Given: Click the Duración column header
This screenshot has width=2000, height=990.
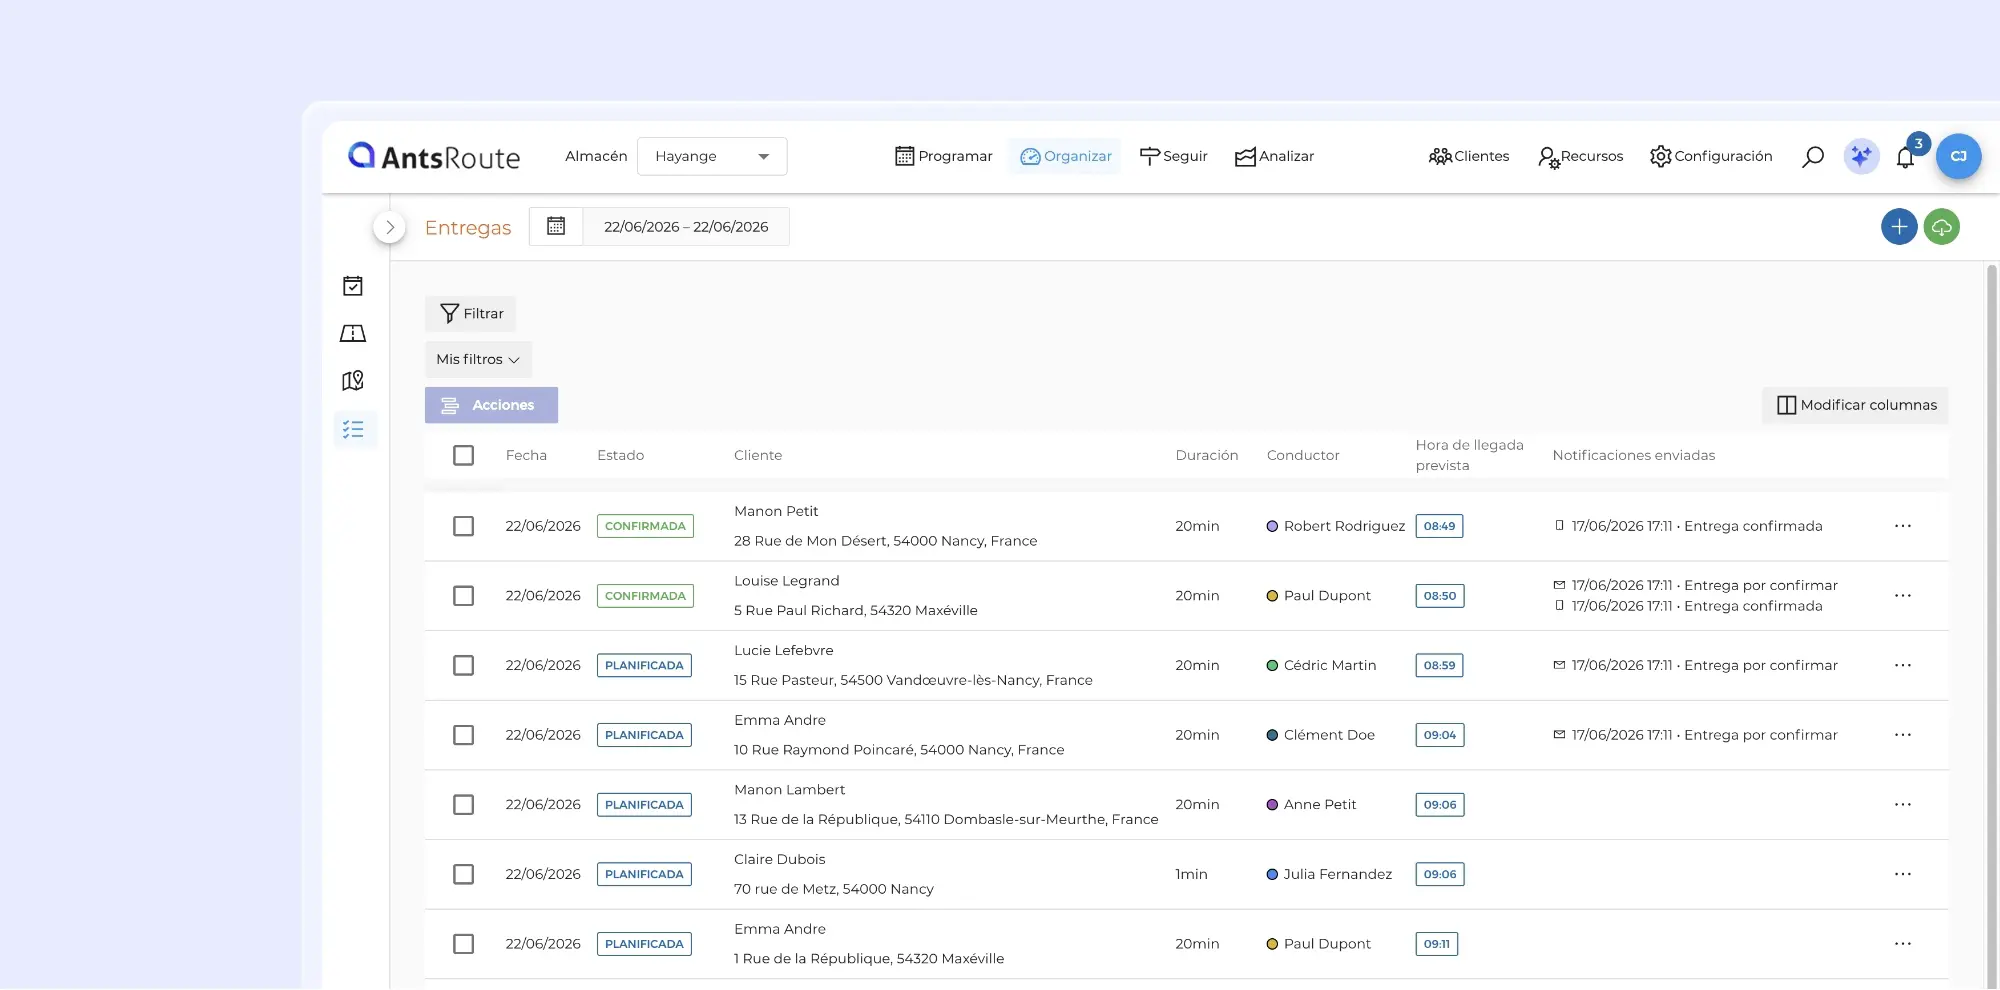Looking at the screenshot, I should (x=1207, y=455).
